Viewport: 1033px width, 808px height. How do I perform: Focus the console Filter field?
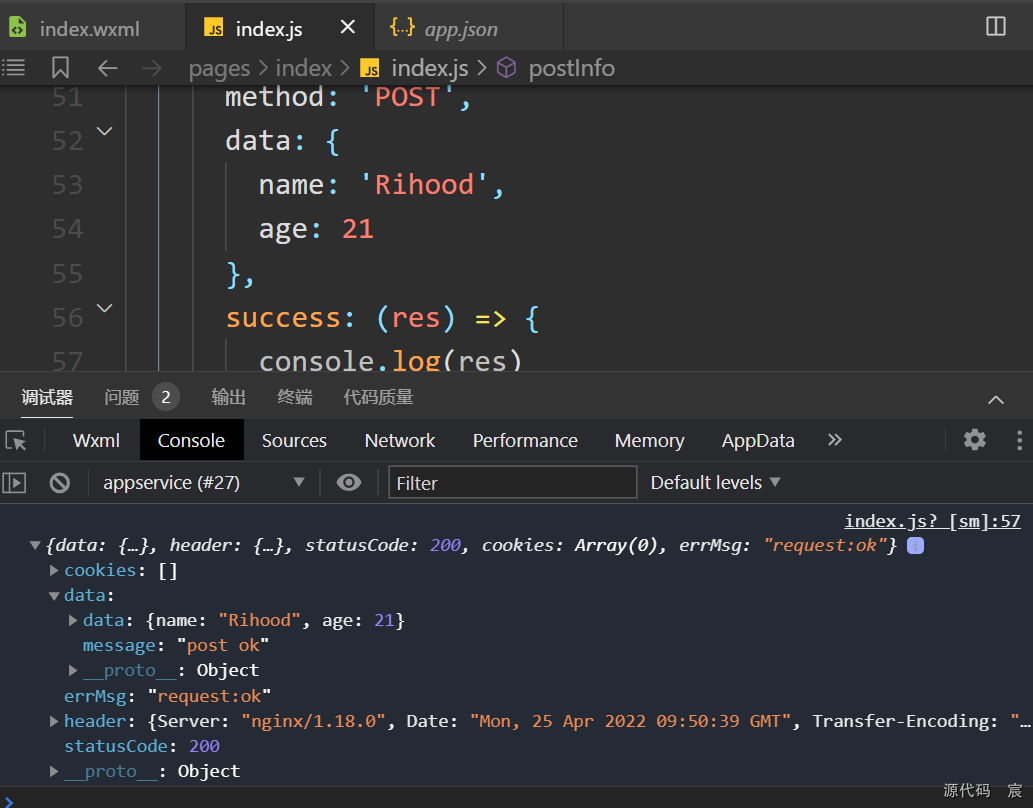click(513, 483)
